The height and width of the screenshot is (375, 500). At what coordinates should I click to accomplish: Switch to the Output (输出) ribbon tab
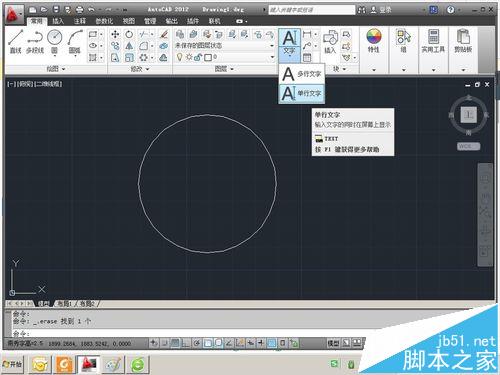coord(171,21)
